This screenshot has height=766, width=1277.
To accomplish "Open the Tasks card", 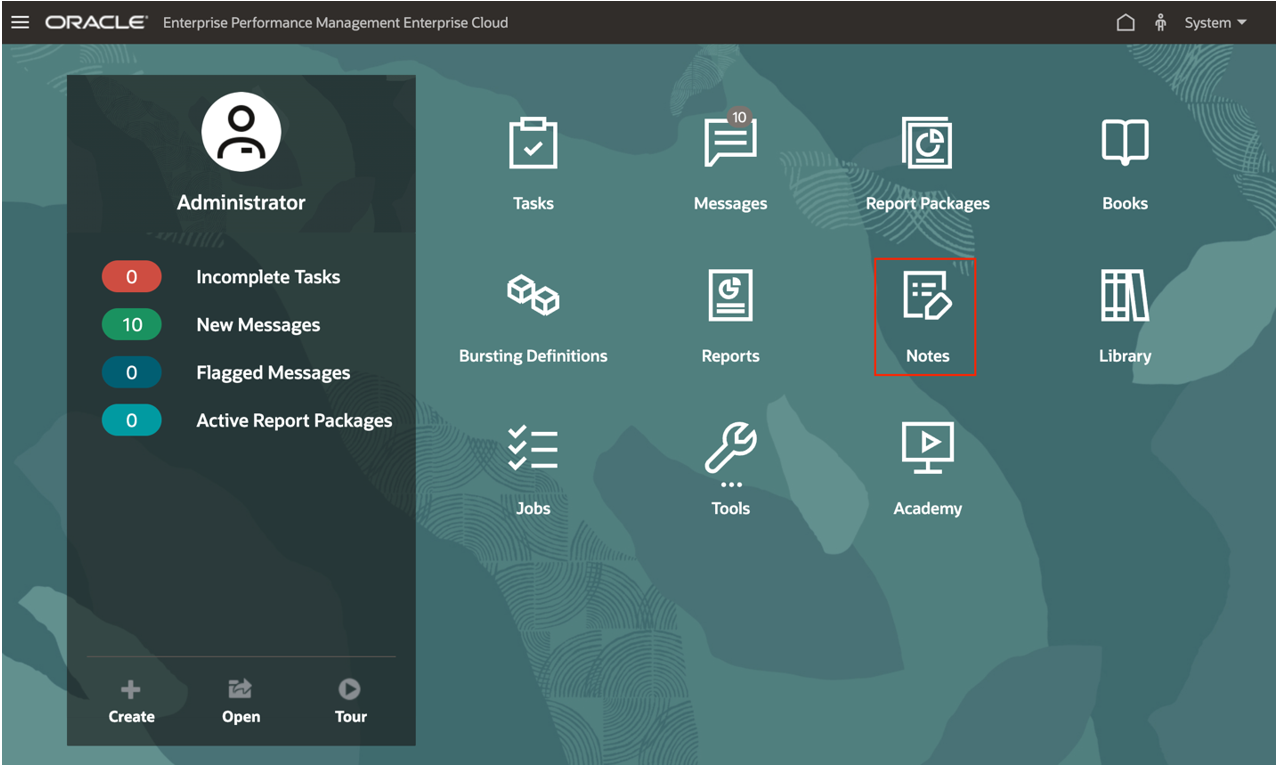I will pyautogui.click(x=533, y=165).
